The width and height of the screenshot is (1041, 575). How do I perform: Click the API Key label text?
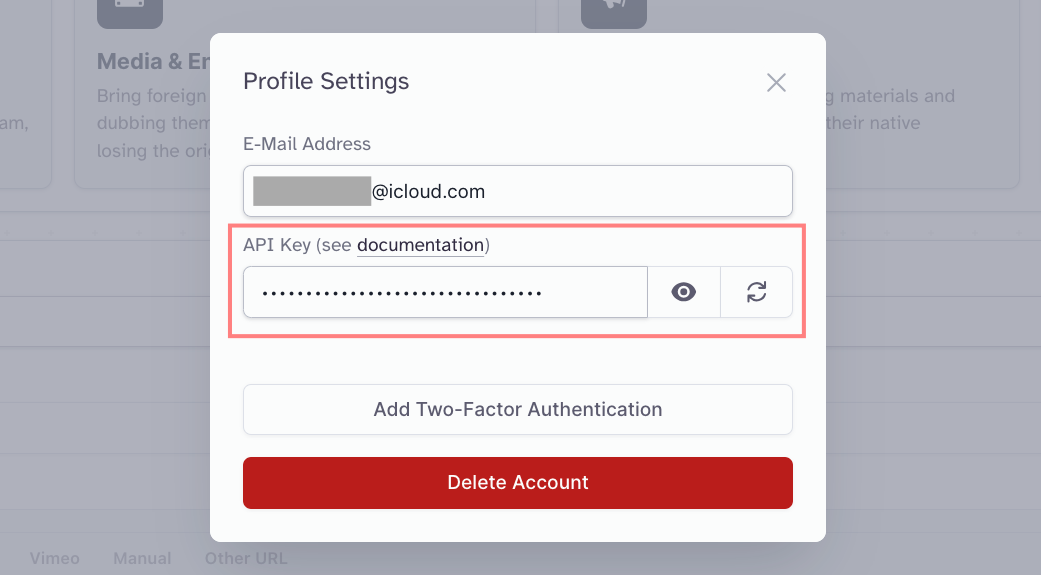pyautogui.click(x=277, y=245)
